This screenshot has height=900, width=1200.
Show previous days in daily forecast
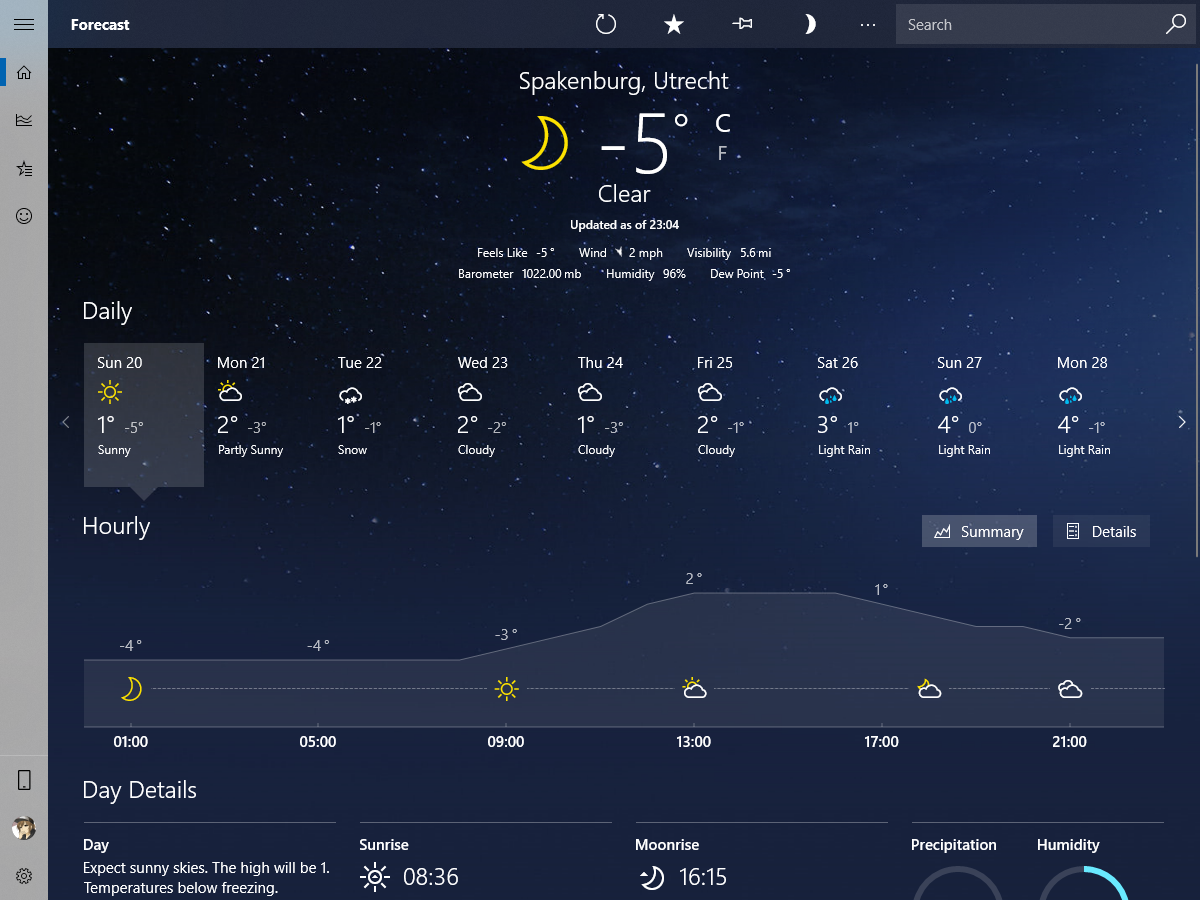(x=66, y=422)
